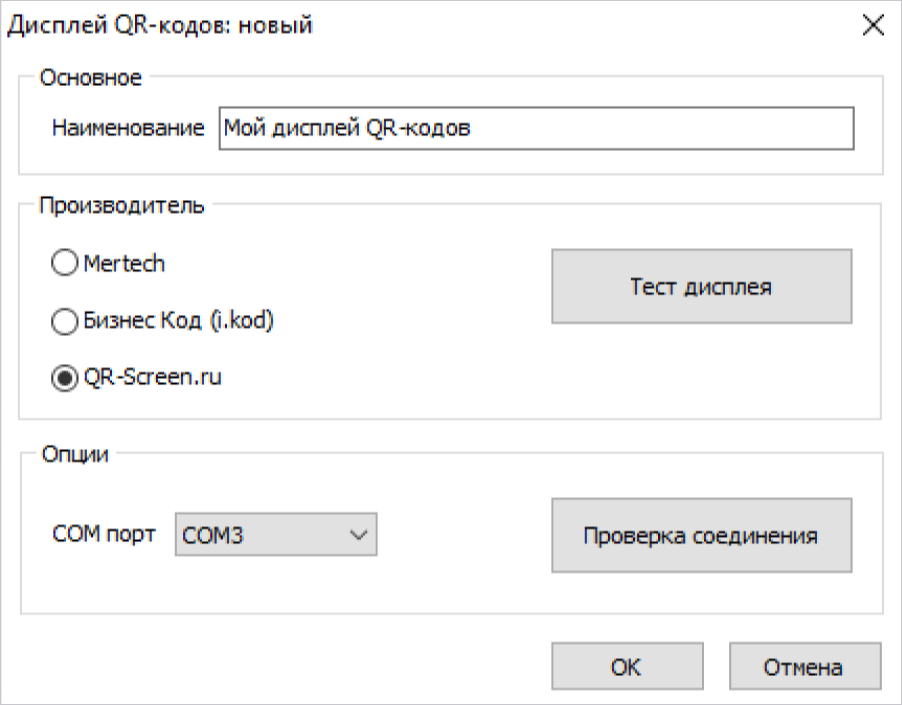Click the Бизнес Код (i.kod) label text

pos(178,320)
